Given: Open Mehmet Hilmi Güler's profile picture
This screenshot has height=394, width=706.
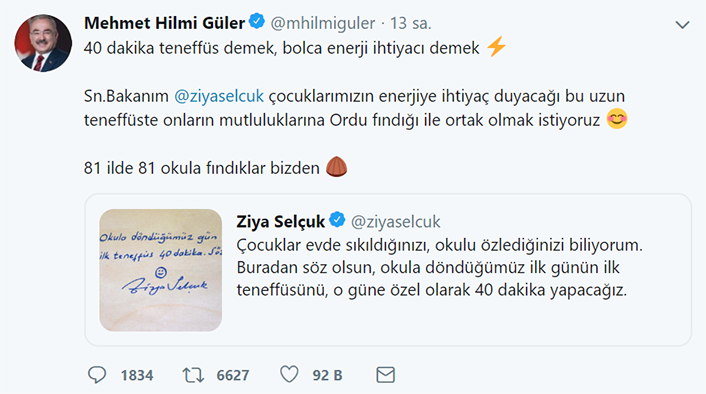Looking at the screenshot, I should coord(43,43).
